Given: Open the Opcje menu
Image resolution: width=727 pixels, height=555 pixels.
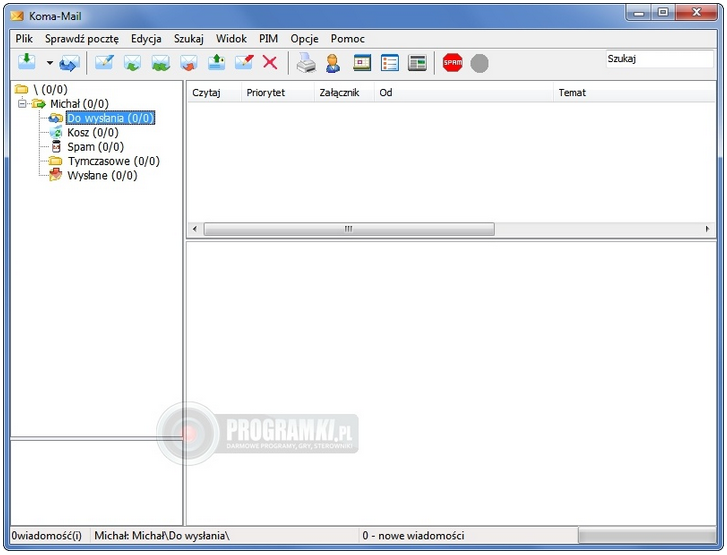Looking at the screenshot, I should pos(304,39).
